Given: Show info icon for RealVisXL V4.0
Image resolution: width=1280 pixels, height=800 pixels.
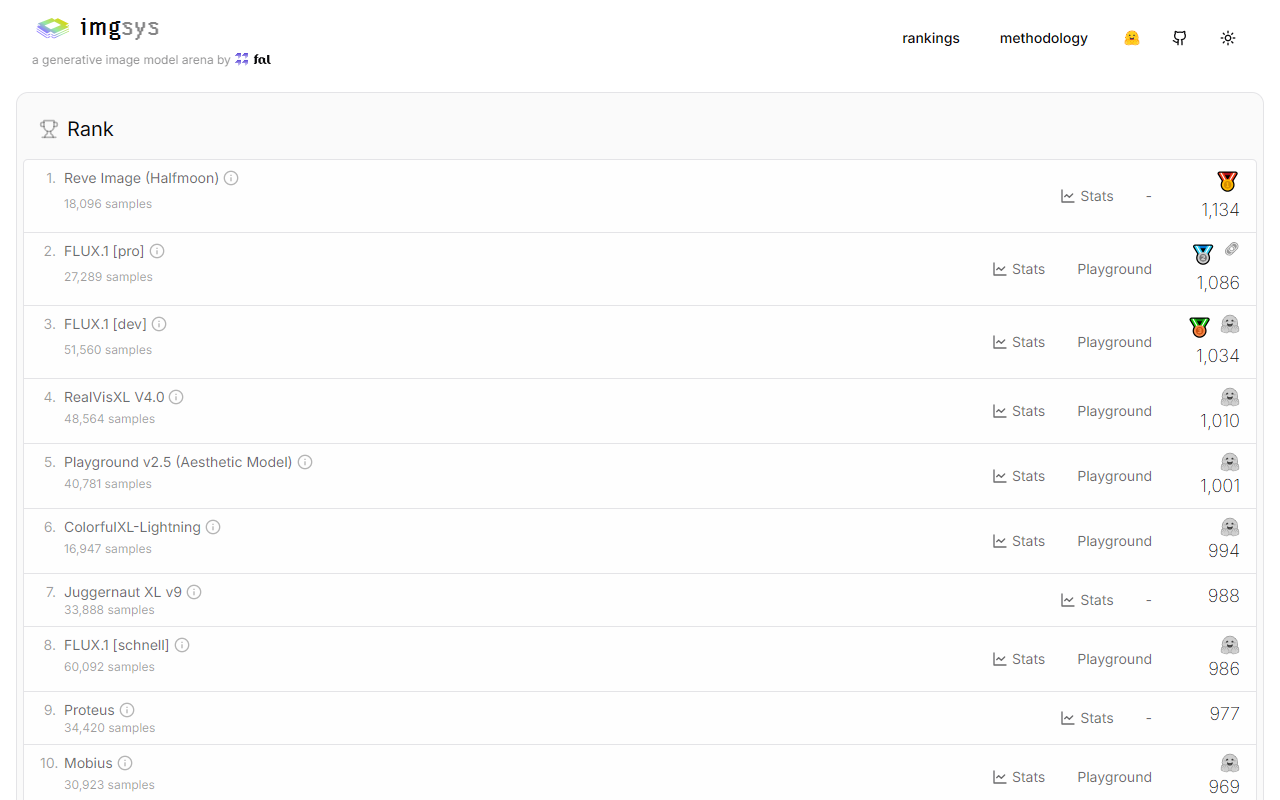Looking at the screenshot, I should [x=176, y=397].
